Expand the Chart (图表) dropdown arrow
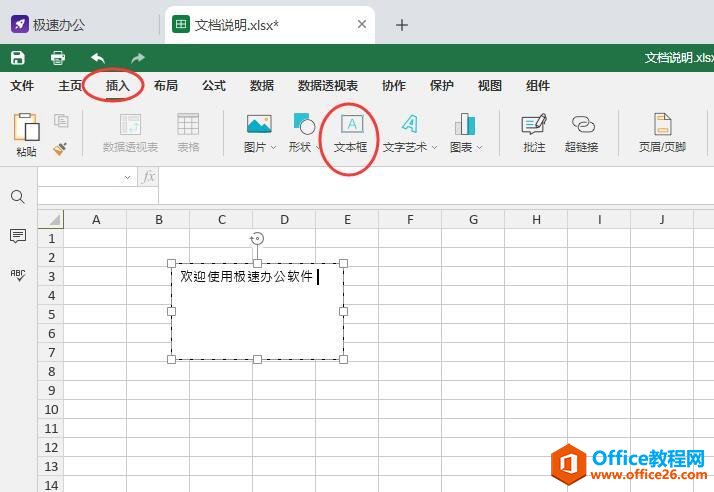The image size is (714, 492). (x=479, y=147)
